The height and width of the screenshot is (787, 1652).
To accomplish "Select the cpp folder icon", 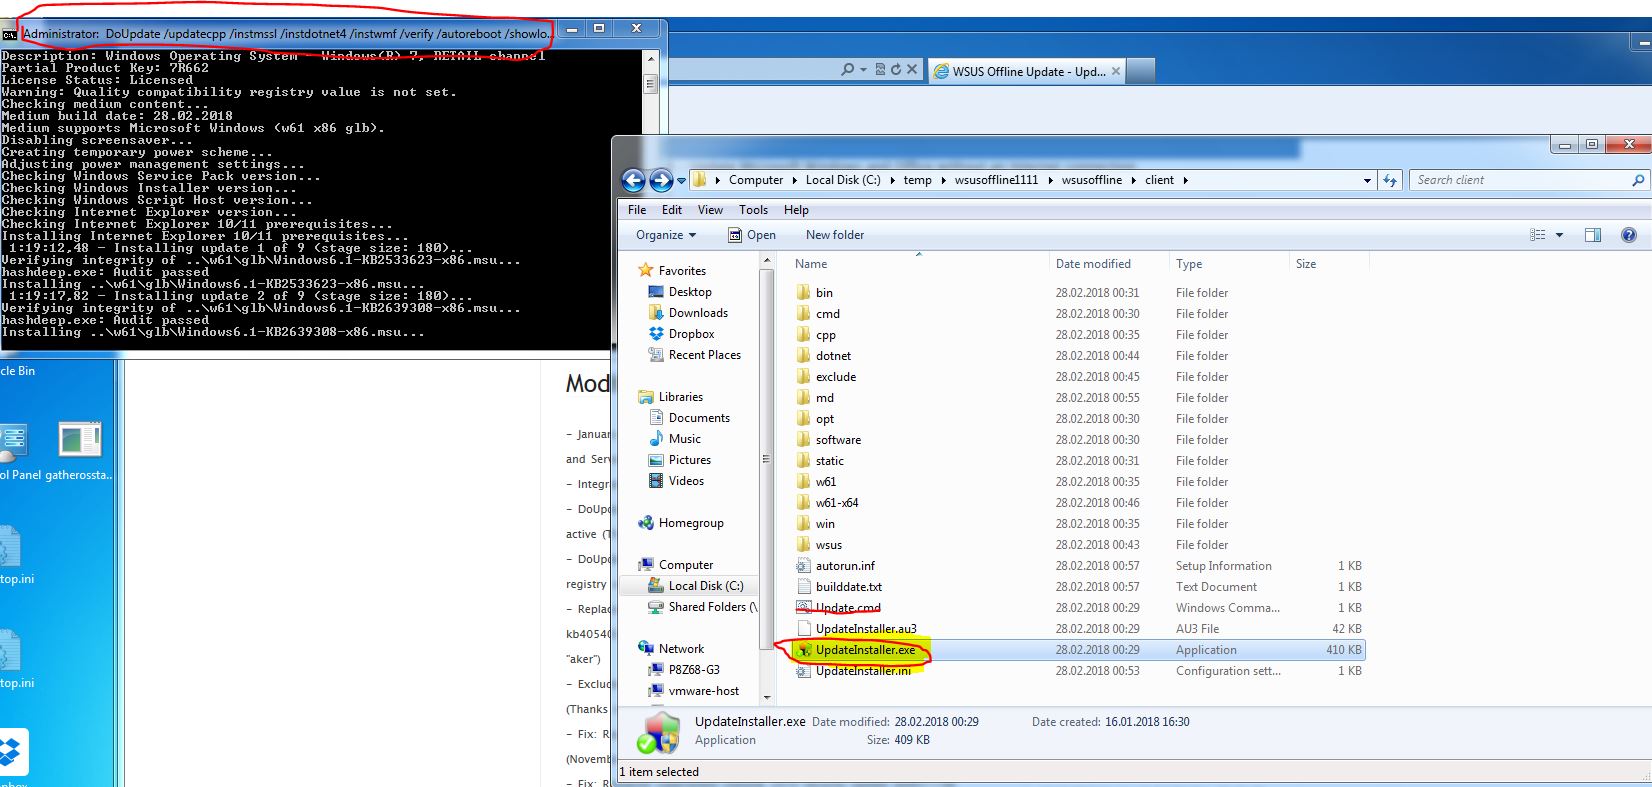I will [804, 334].
